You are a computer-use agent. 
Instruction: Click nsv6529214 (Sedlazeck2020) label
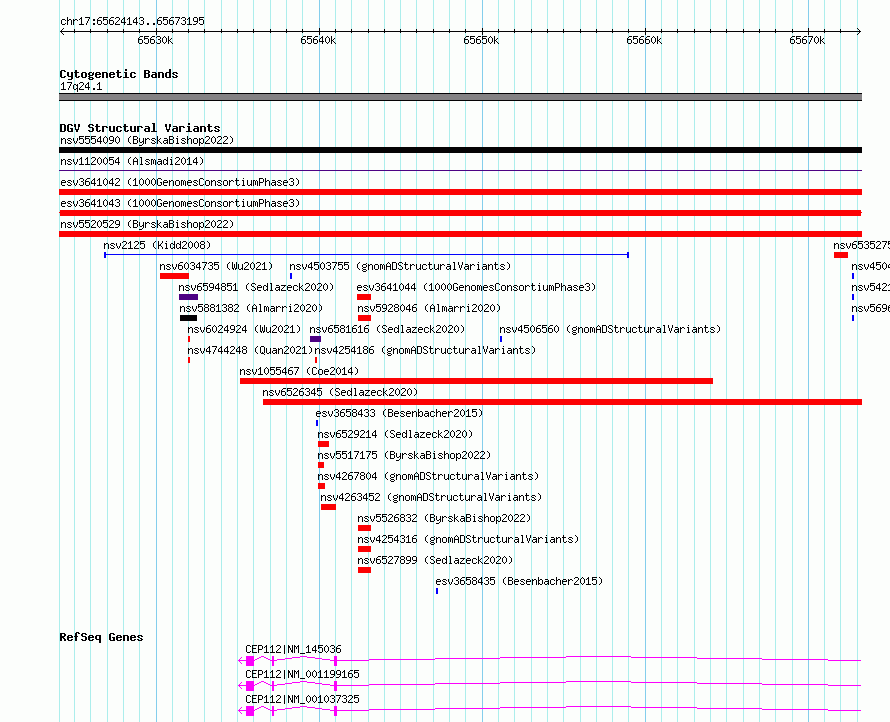point(395,434)
